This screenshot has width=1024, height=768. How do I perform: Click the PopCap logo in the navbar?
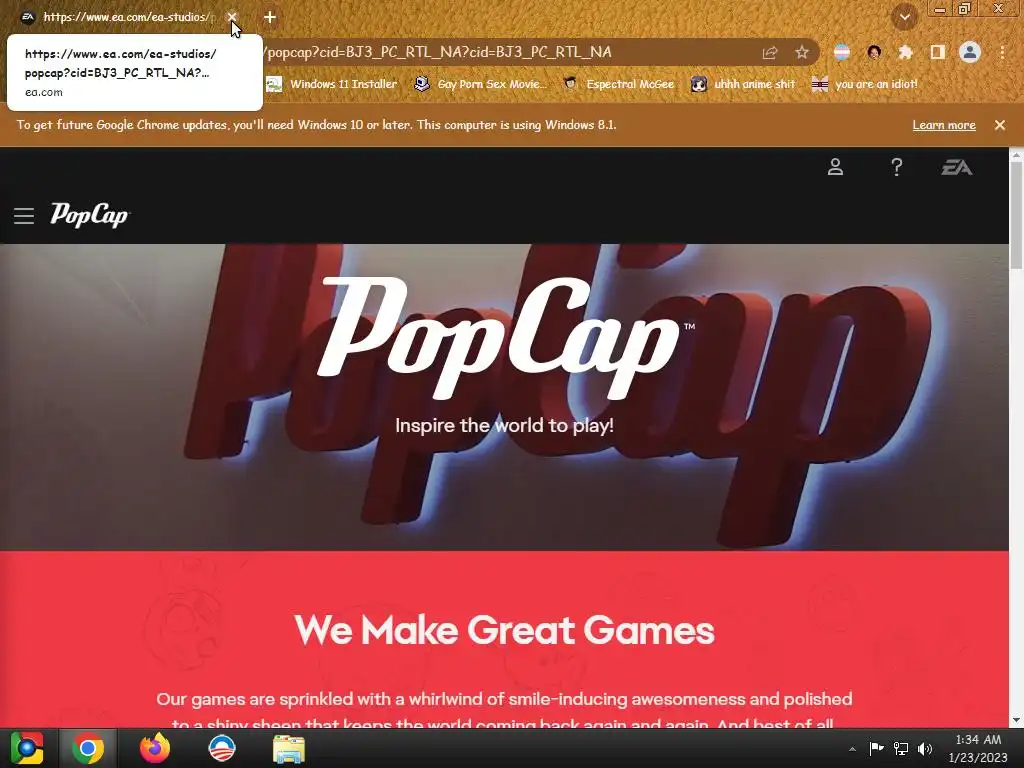click(x=90, y=215)
